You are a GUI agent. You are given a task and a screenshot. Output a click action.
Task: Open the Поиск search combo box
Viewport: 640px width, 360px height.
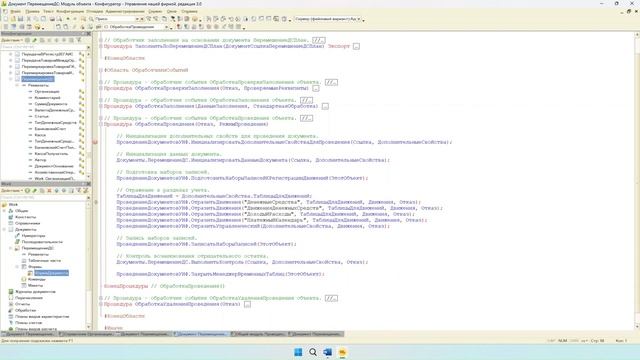117,19
